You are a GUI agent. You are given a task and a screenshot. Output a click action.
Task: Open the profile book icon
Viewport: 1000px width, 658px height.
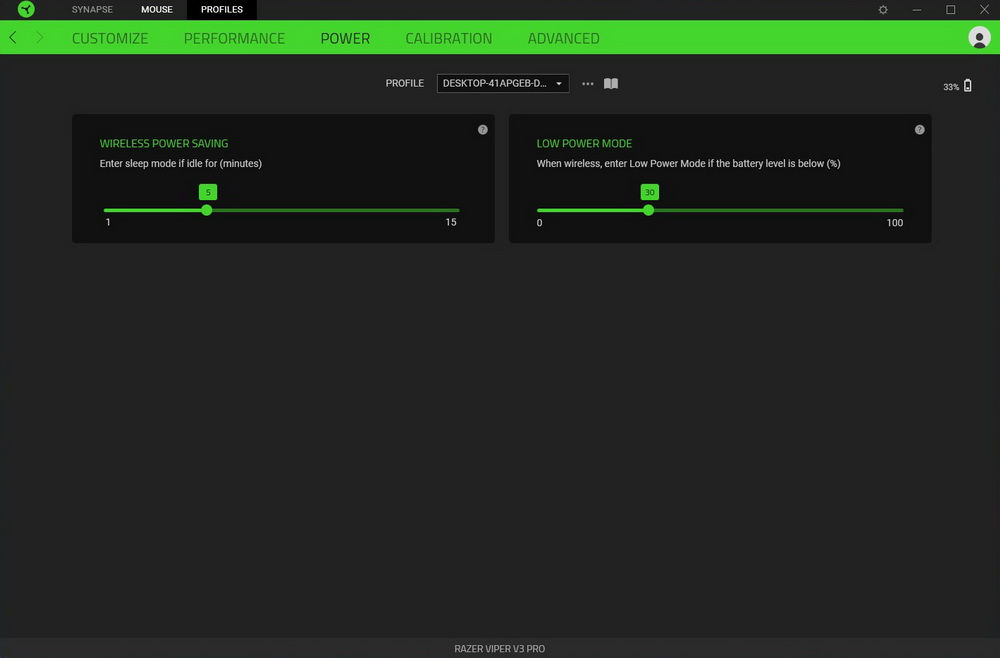coord(611,84)
